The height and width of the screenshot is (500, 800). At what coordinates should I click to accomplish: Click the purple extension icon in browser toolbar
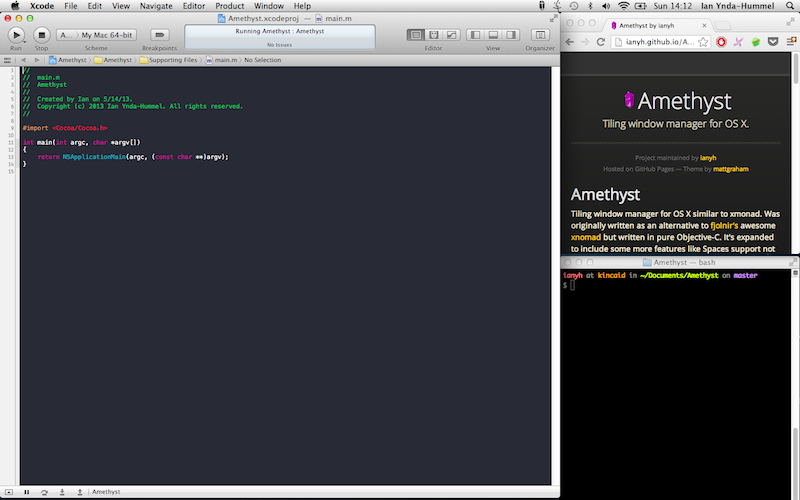(738, 42)
